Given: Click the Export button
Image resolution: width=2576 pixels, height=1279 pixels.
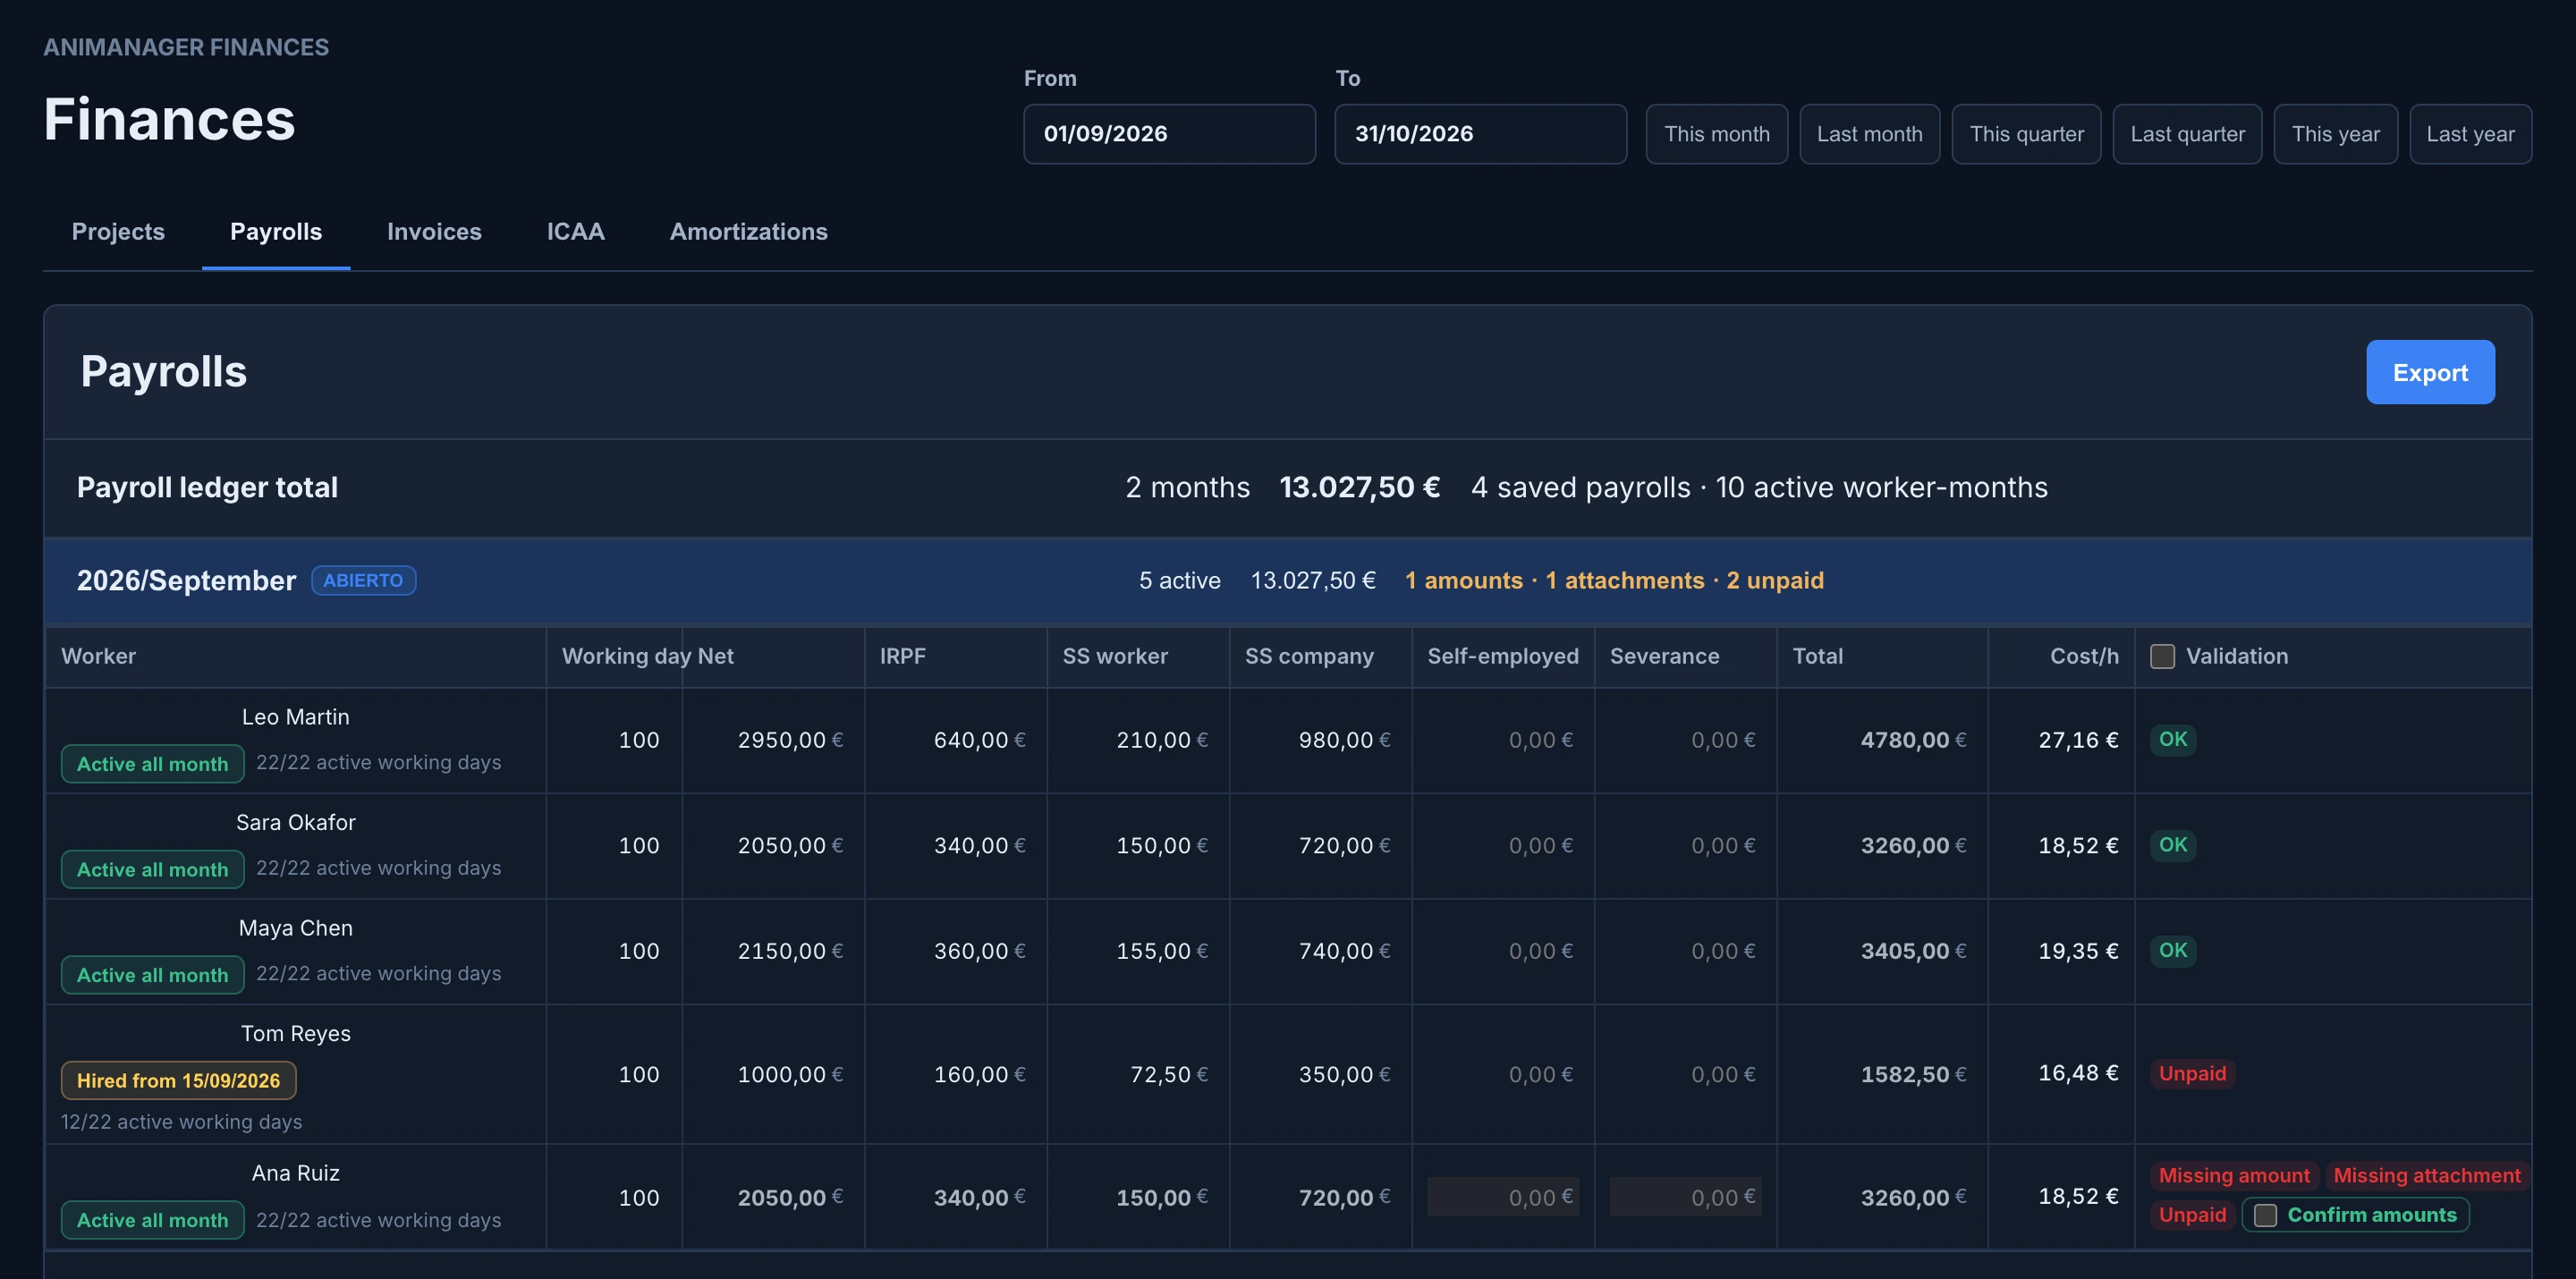Looking at the screenshot, I should [x=2429, y=372].
